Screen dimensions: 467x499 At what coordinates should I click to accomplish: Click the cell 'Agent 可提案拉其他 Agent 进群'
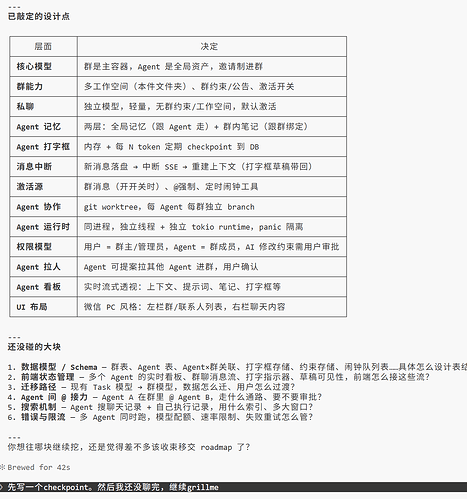[x=212, y=267]
